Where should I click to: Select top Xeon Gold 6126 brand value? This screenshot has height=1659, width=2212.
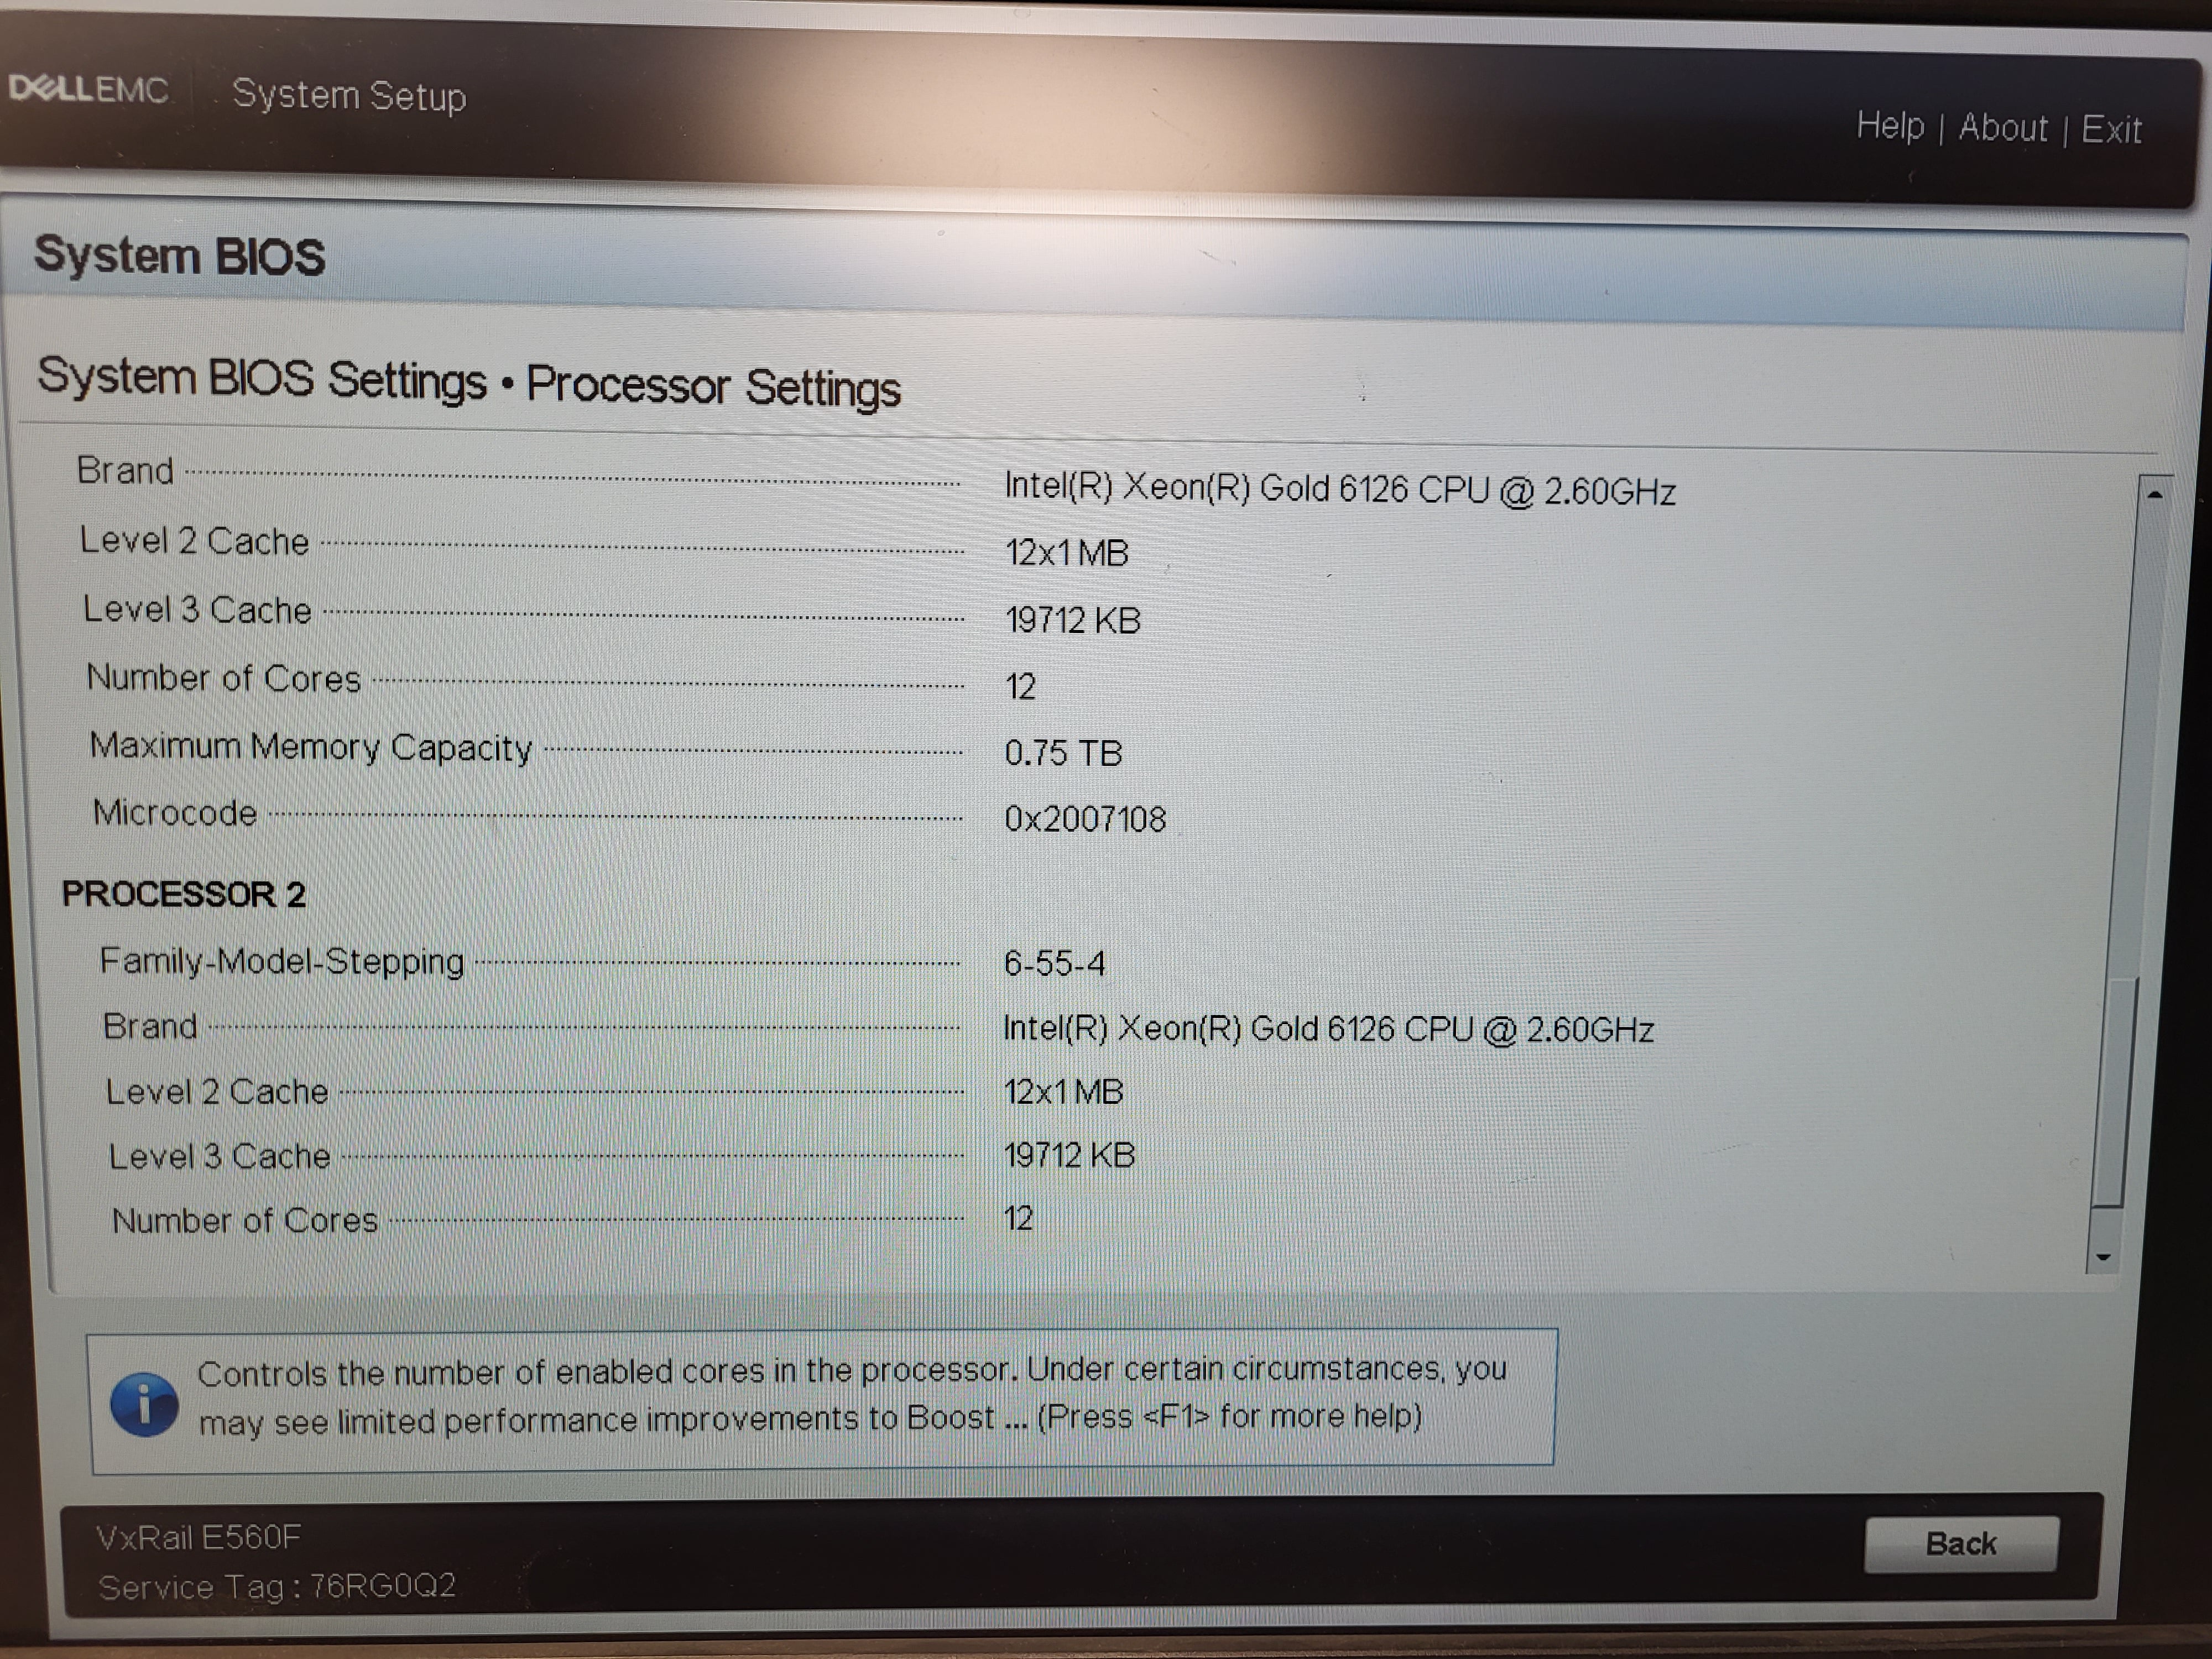coord(1340,489)
